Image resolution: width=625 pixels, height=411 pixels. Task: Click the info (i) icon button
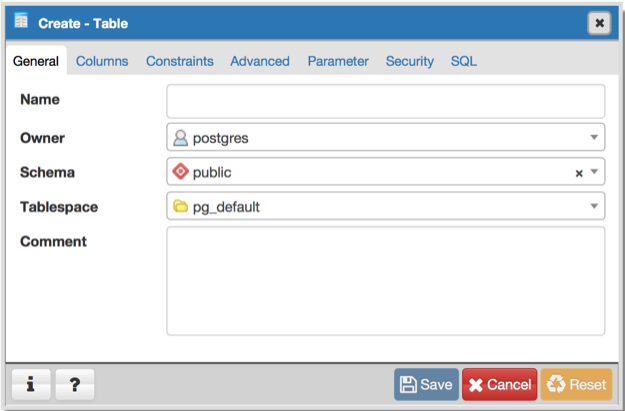pyautogui.click(x=30, y=385)
